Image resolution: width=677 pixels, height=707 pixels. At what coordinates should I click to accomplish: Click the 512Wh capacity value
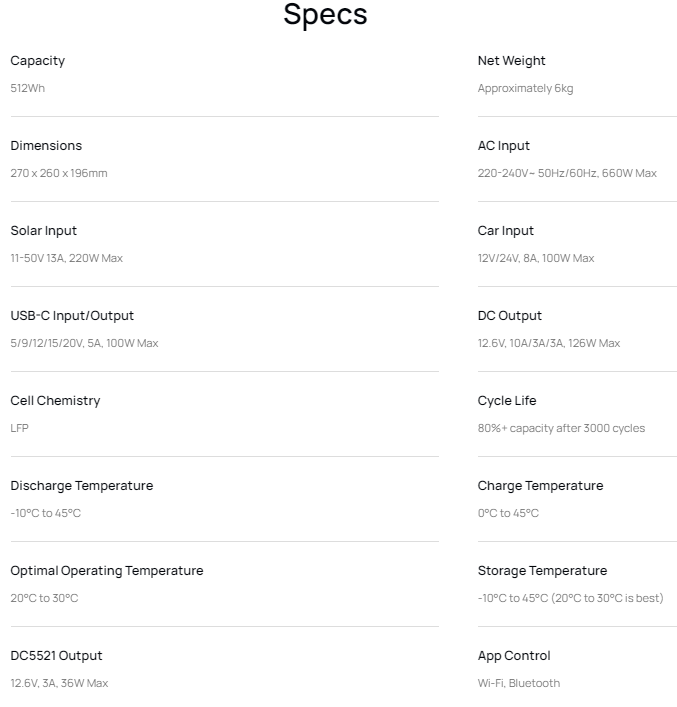[28, 88]
